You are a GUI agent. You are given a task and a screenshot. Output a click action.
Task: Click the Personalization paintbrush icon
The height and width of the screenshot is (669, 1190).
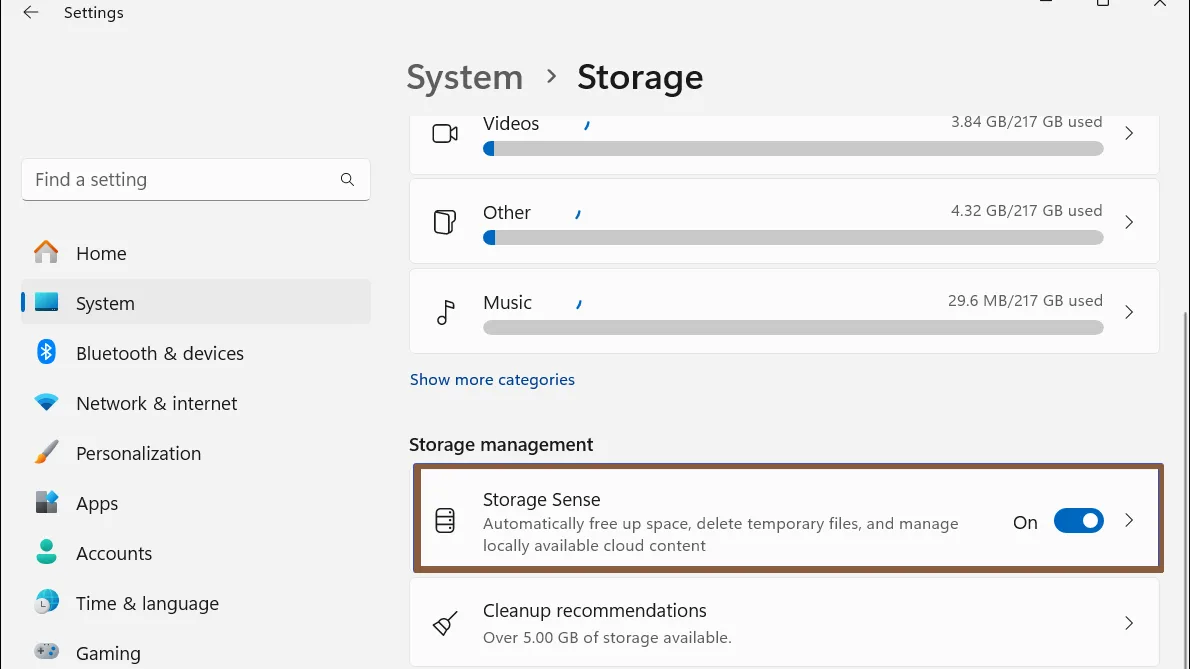tap(46, 452)
